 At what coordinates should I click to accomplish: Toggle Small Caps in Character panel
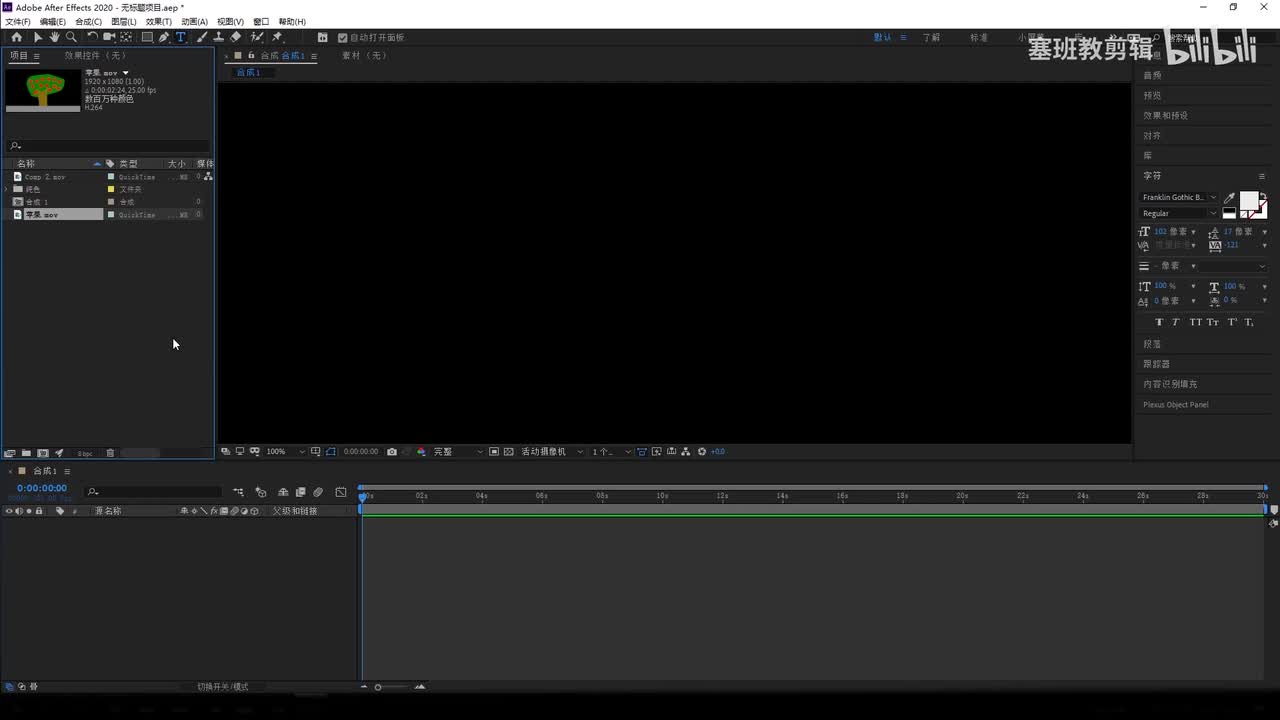pos(1213,322)
